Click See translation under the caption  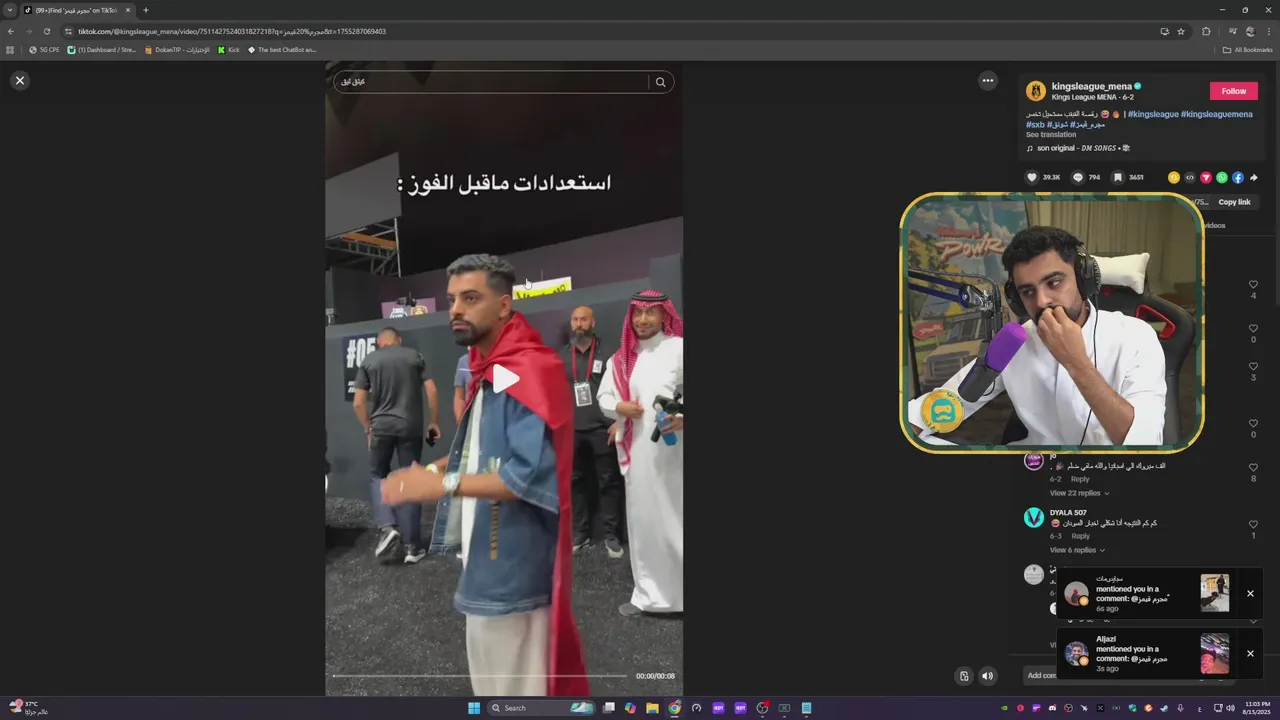(x=1051, y=134)
